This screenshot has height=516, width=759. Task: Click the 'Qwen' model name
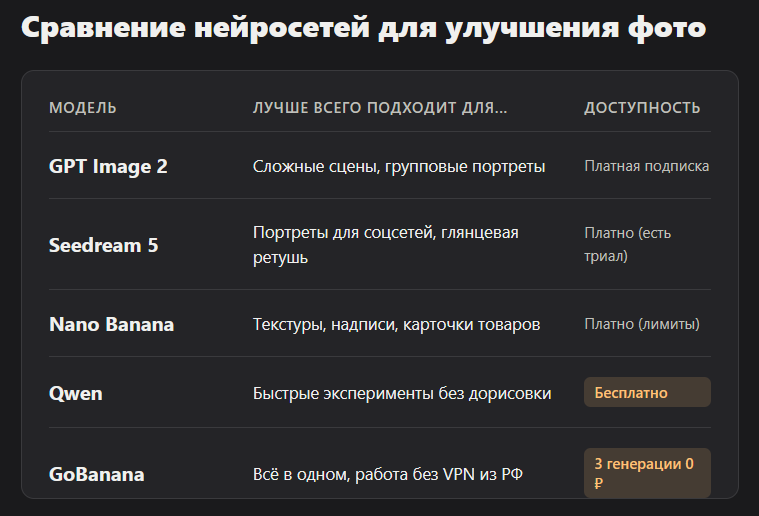[76, 394]
